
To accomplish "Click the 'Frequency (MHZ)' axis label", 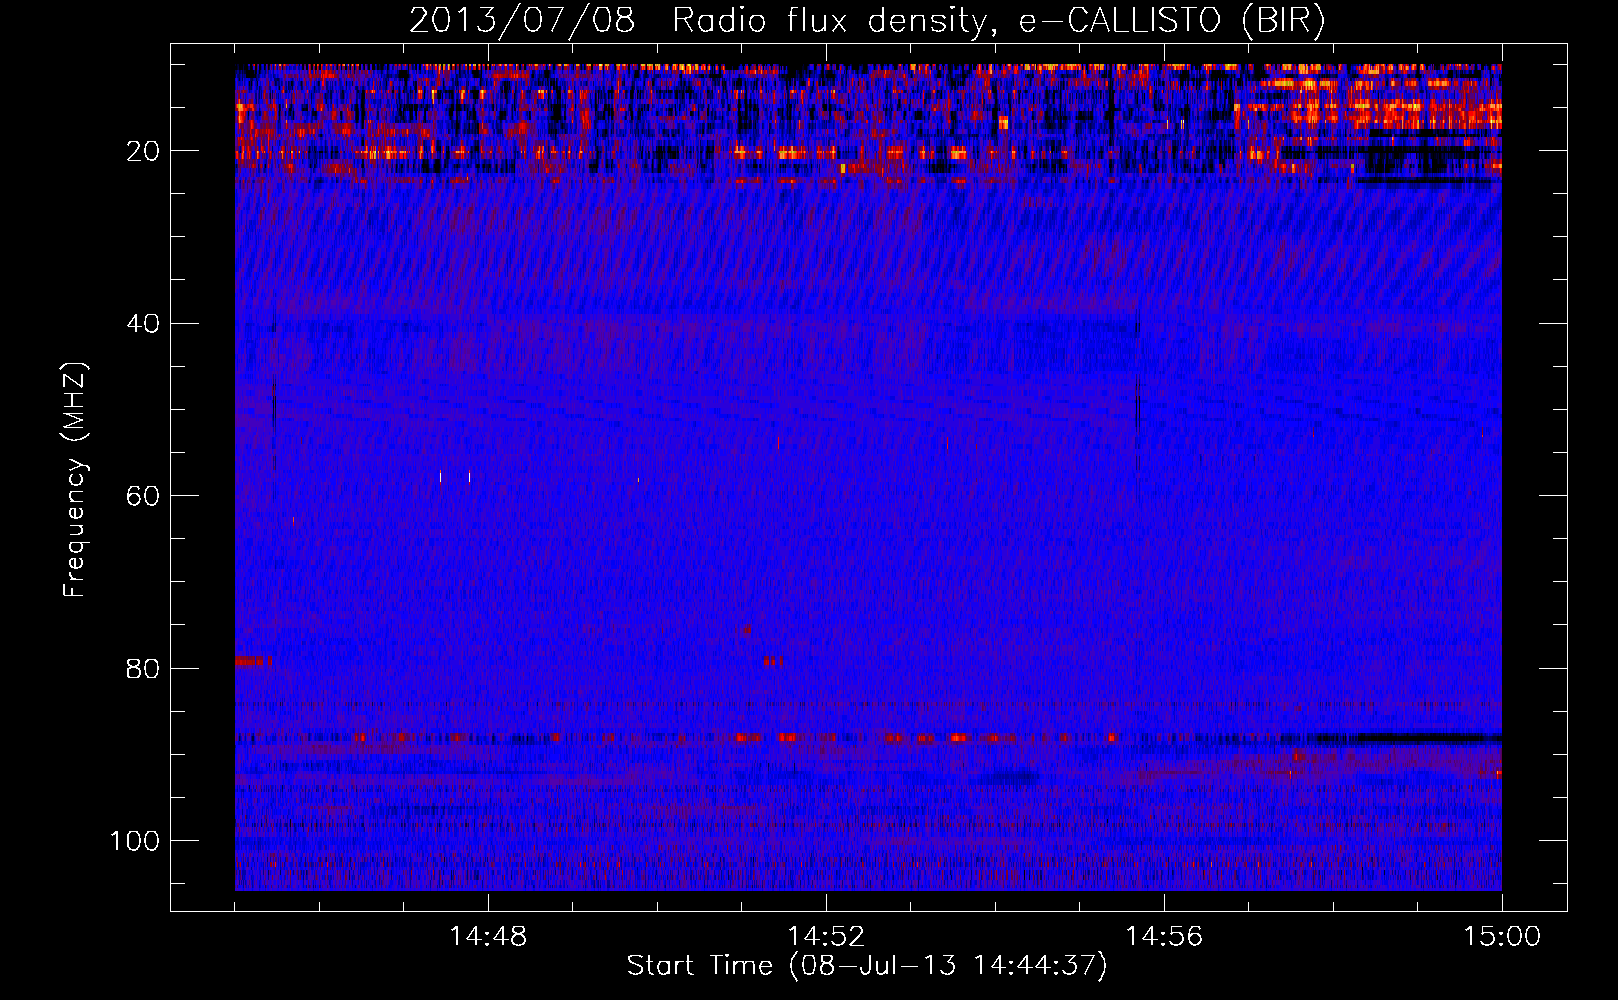I will [x=75, y=480].
